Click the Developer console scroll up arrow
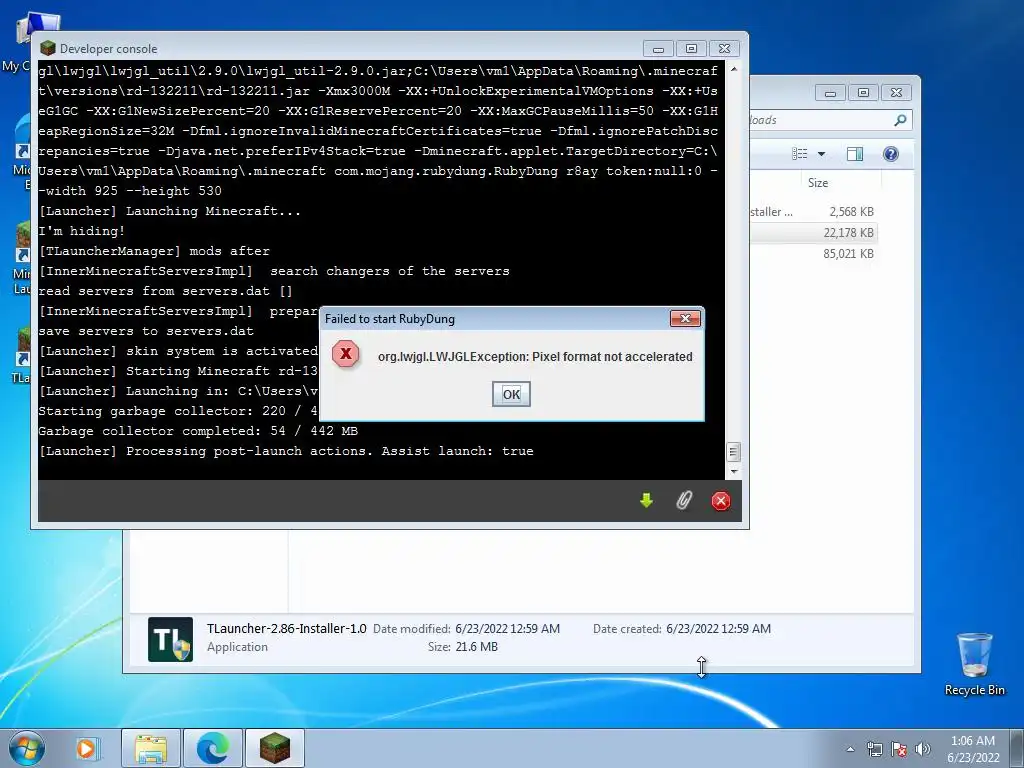 click(733, 69)
